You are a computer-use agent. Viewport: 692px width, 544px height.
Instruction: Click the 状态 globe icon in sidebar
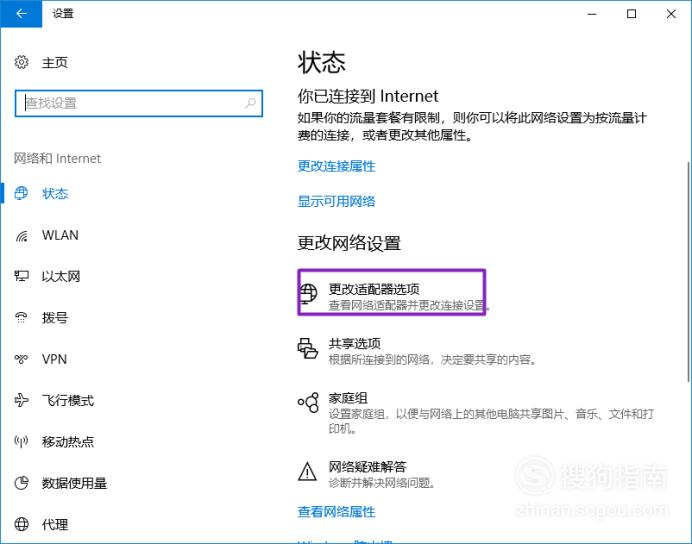tap(21, 193)
